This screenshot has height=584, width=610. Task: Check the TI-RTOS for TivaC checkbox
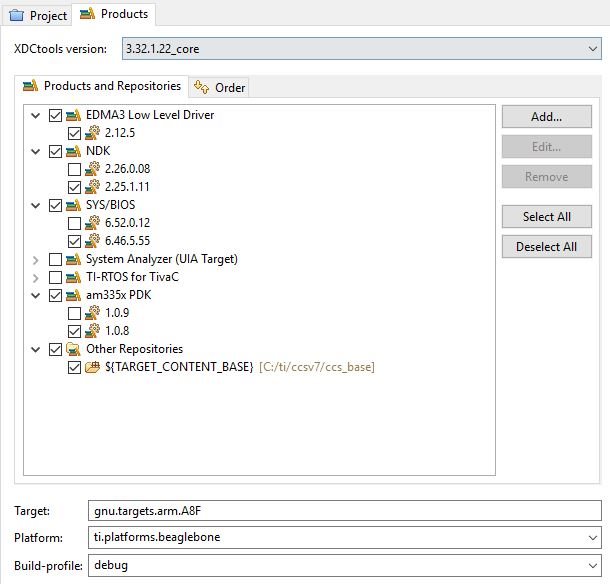pyautogui.click(x=55, y=277)
